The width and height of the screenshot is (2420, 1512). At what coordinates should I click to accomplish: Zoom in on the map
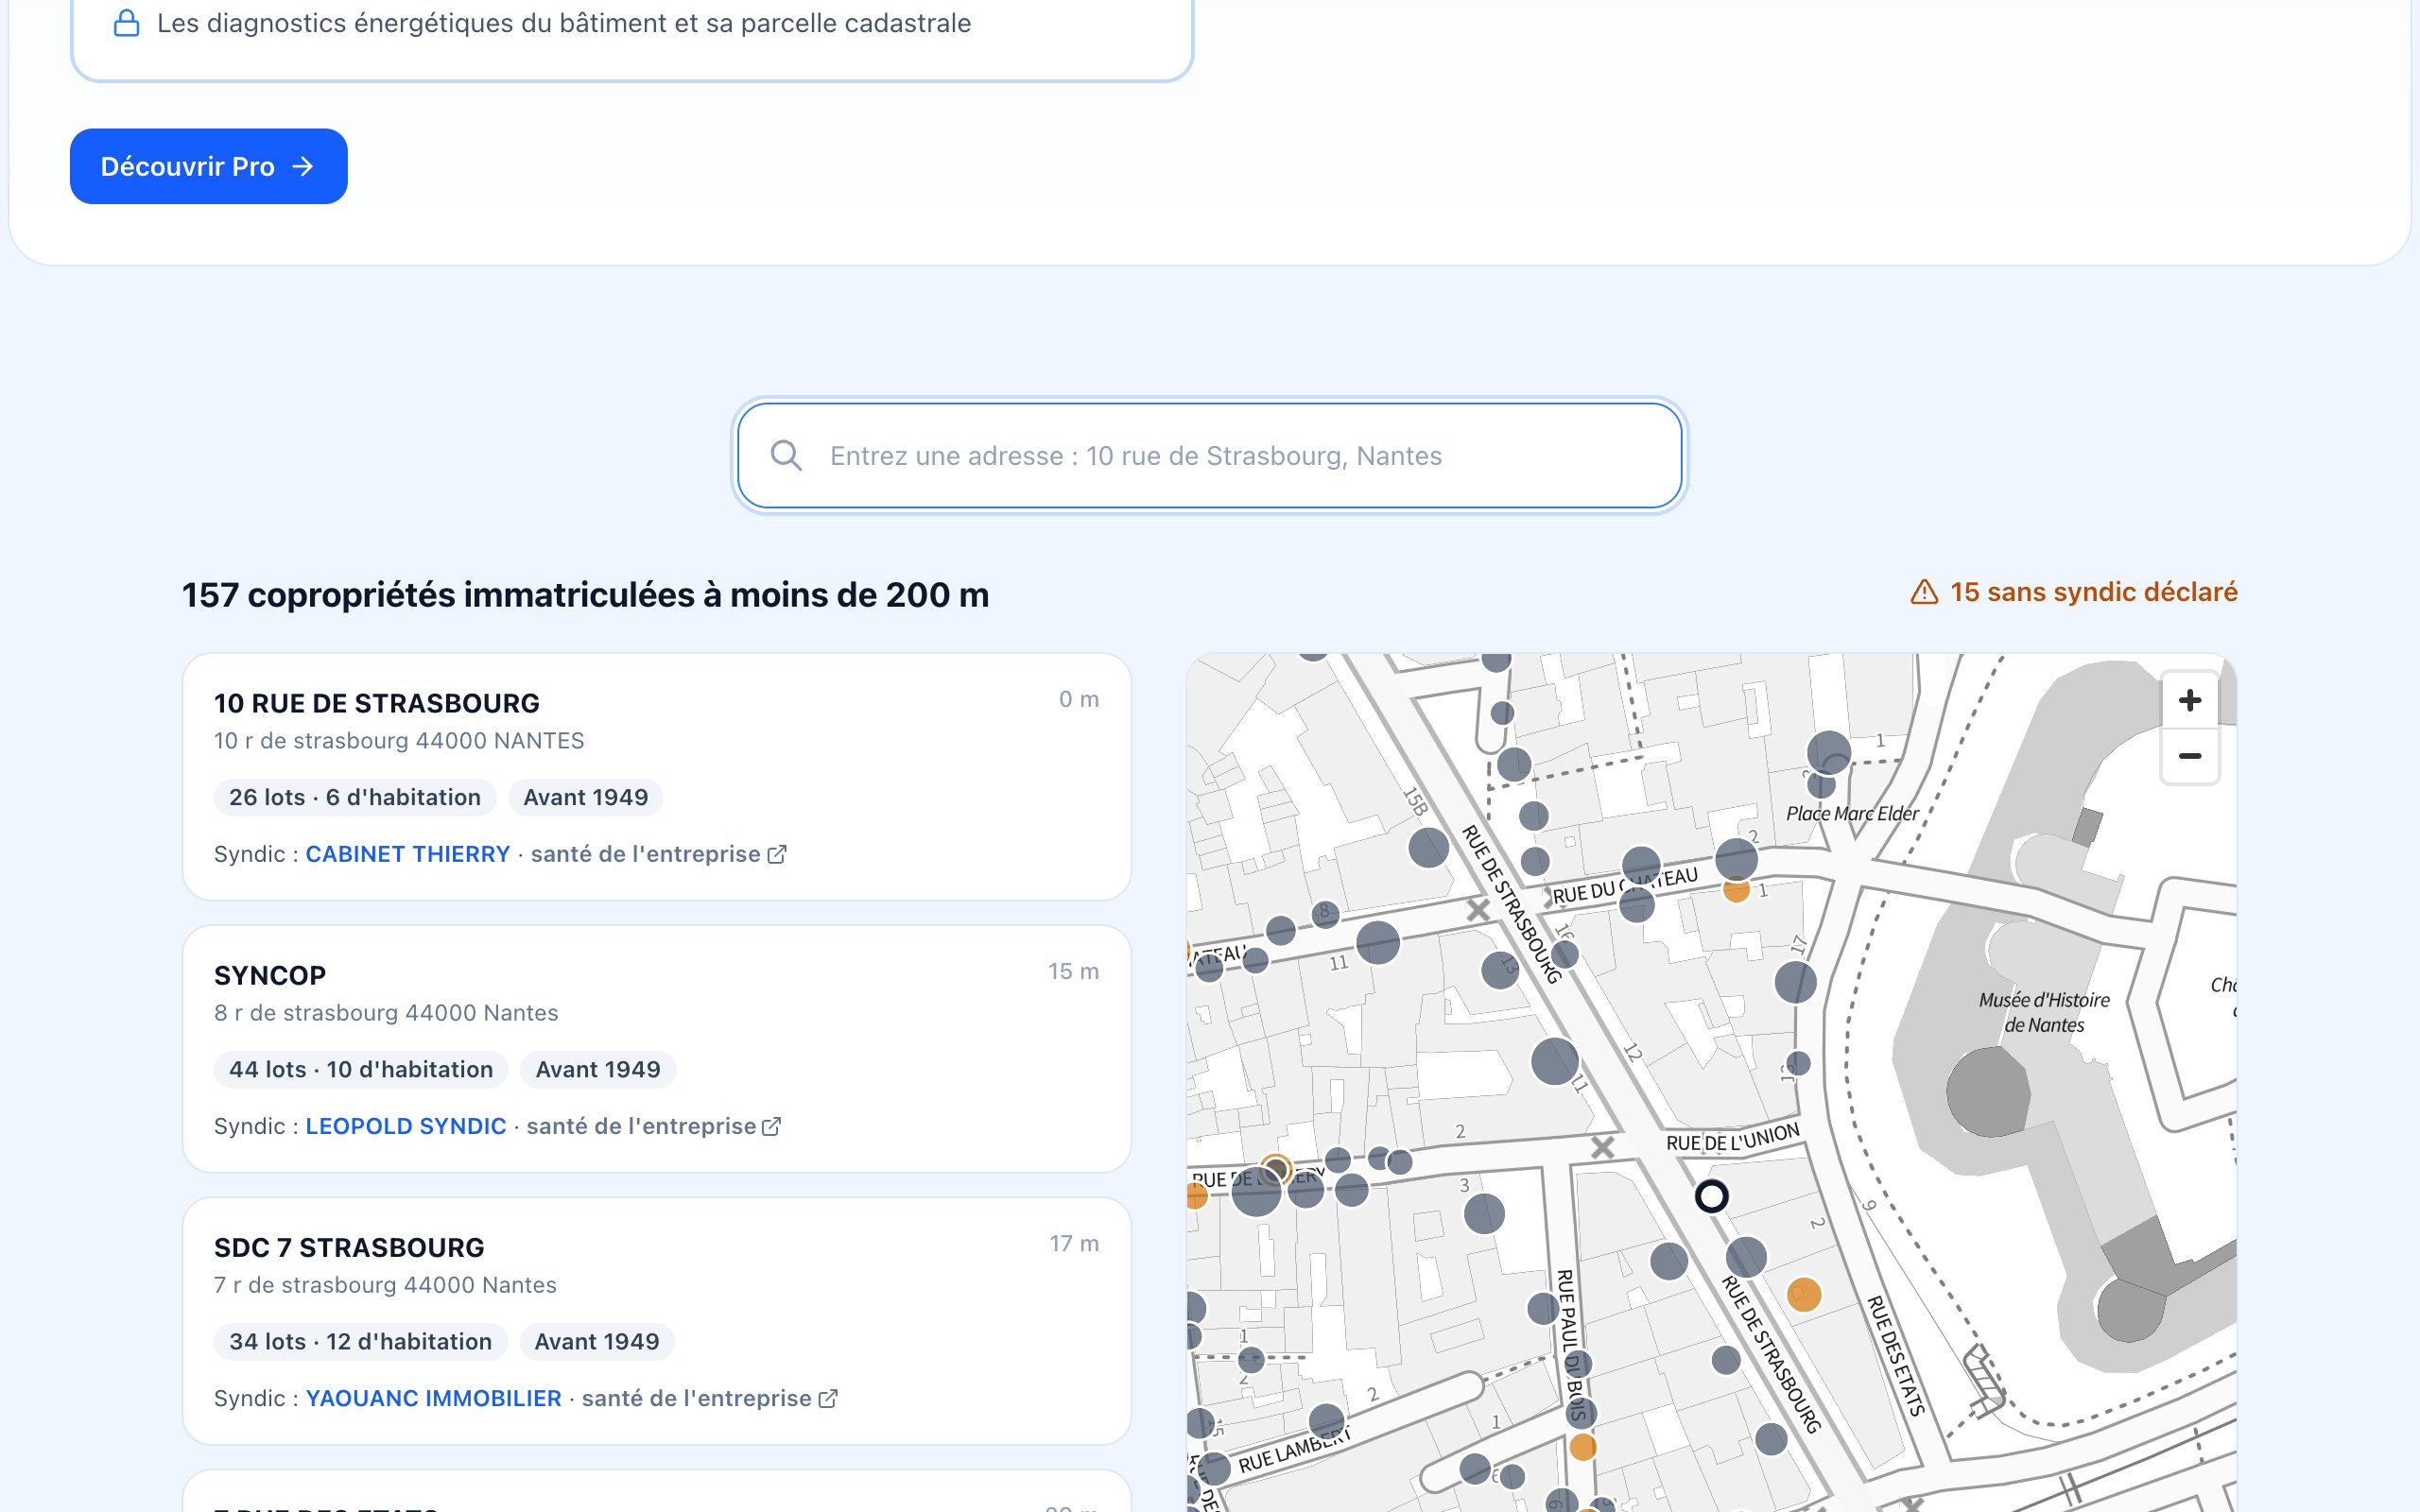pyautogui.click(x=2189, y=700)
